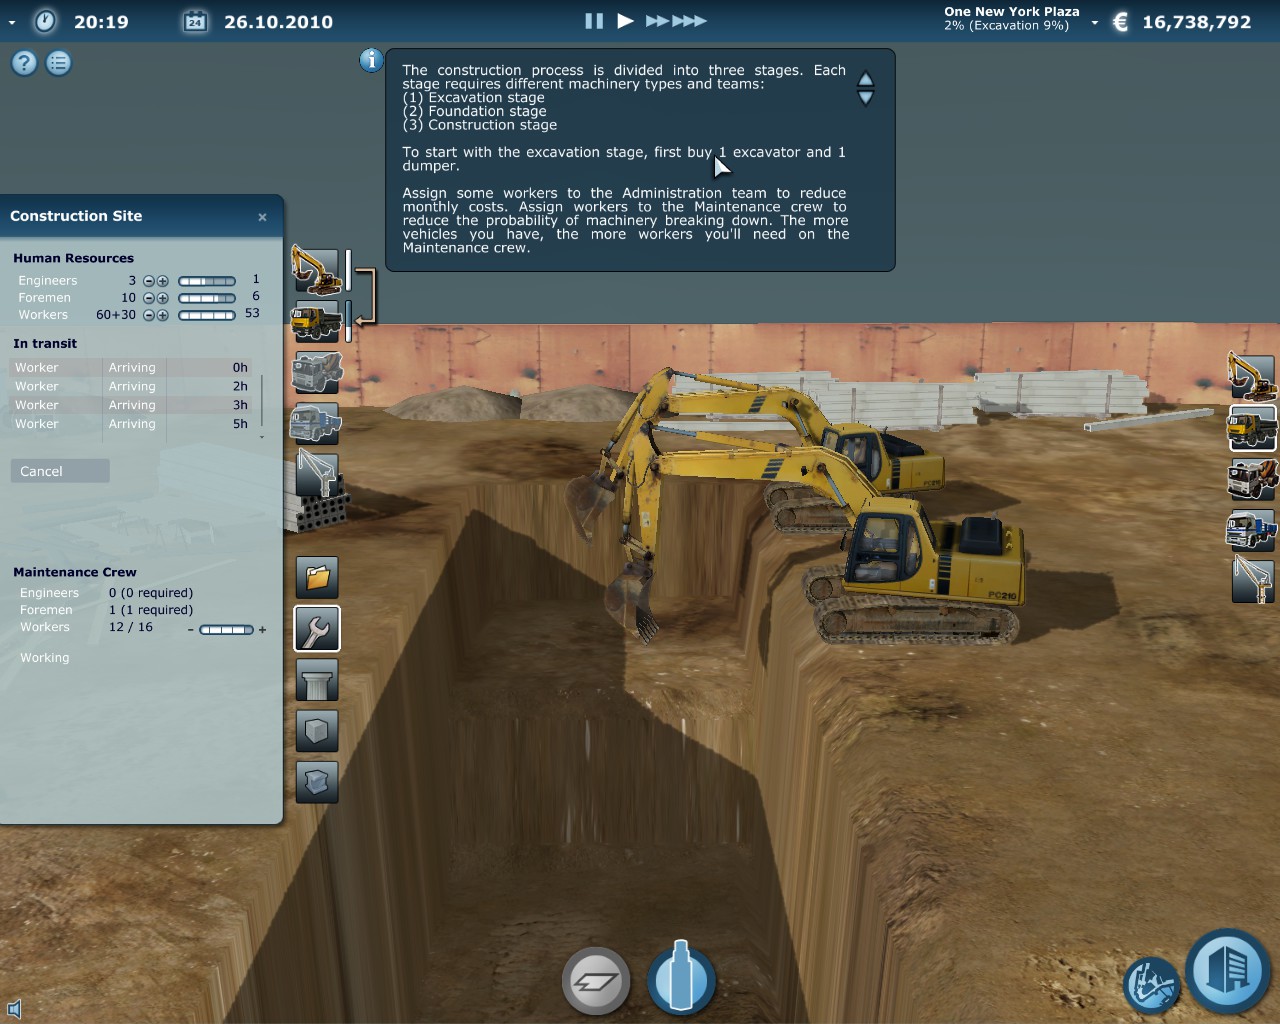This screenshot has height=1024, width=1280.
Task: Increase the number of Engineers
Action: click(x=163, y=281)
